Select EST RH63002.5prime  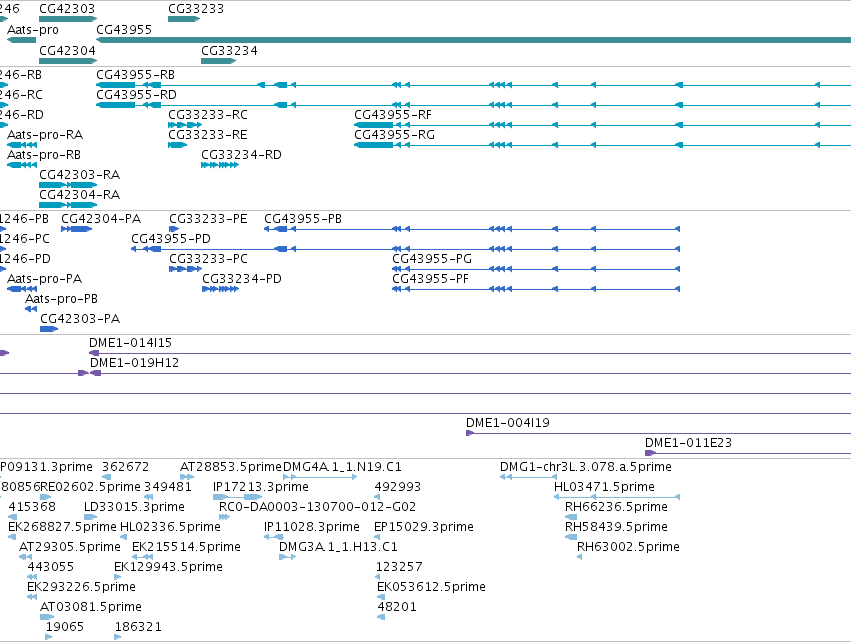coord(628,547)
